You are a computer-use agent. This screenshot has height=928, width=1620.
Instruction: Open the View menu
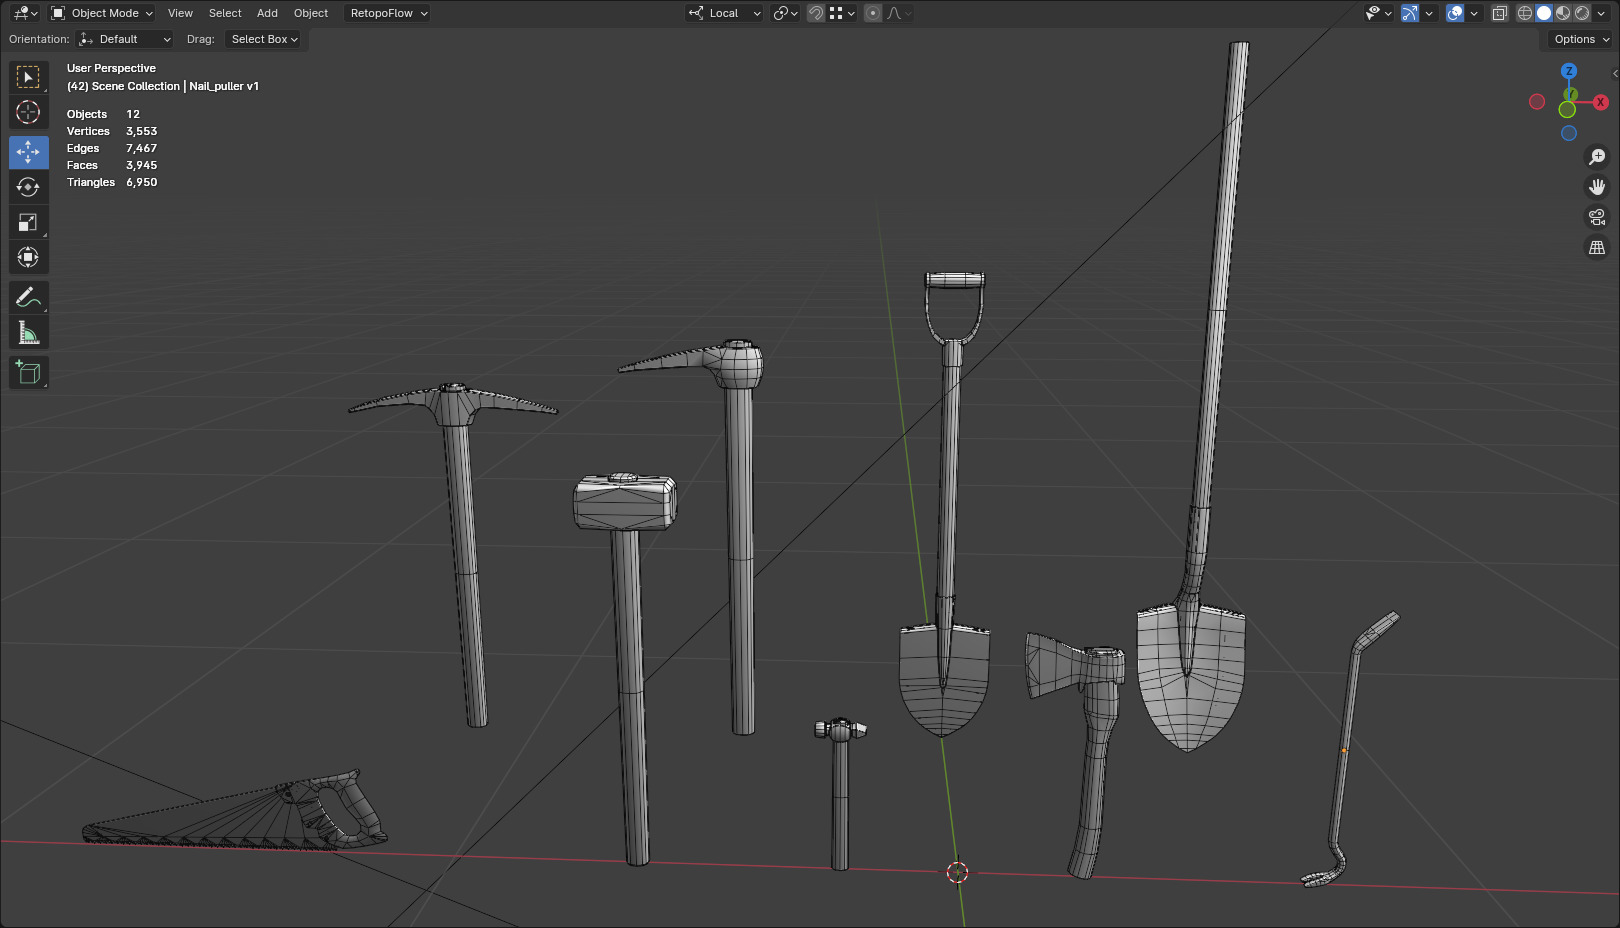point(180,13)
